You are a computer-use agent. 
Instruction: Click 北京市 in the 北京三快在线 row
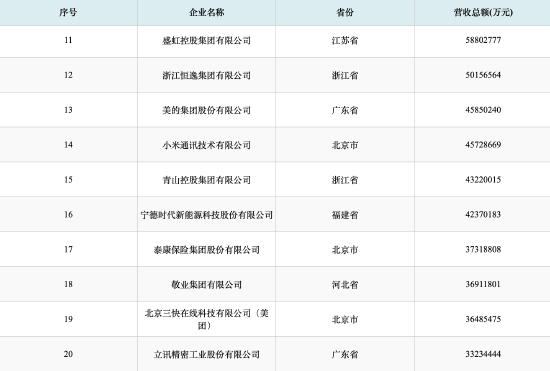pos(345,319)
